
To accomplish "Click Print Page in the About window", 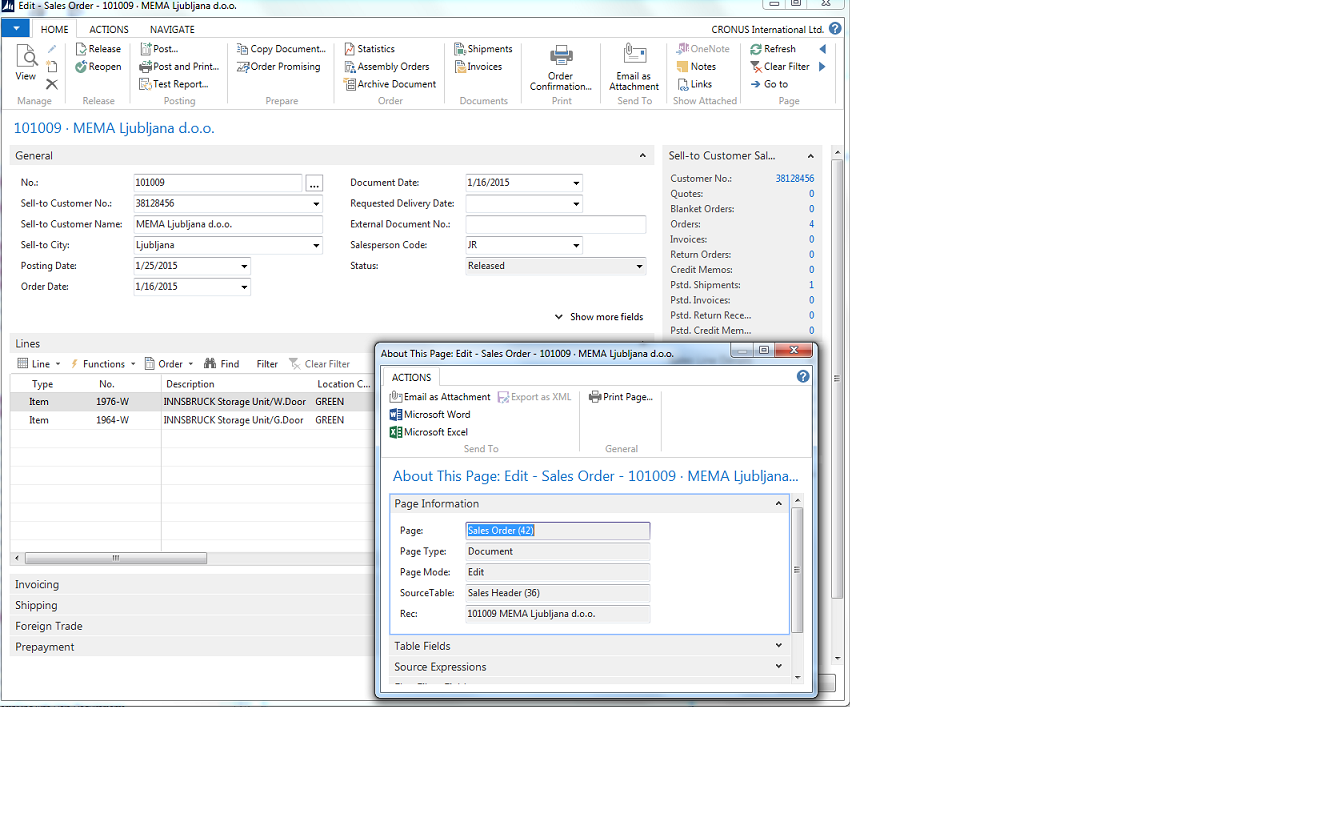I will click(620, 396).
